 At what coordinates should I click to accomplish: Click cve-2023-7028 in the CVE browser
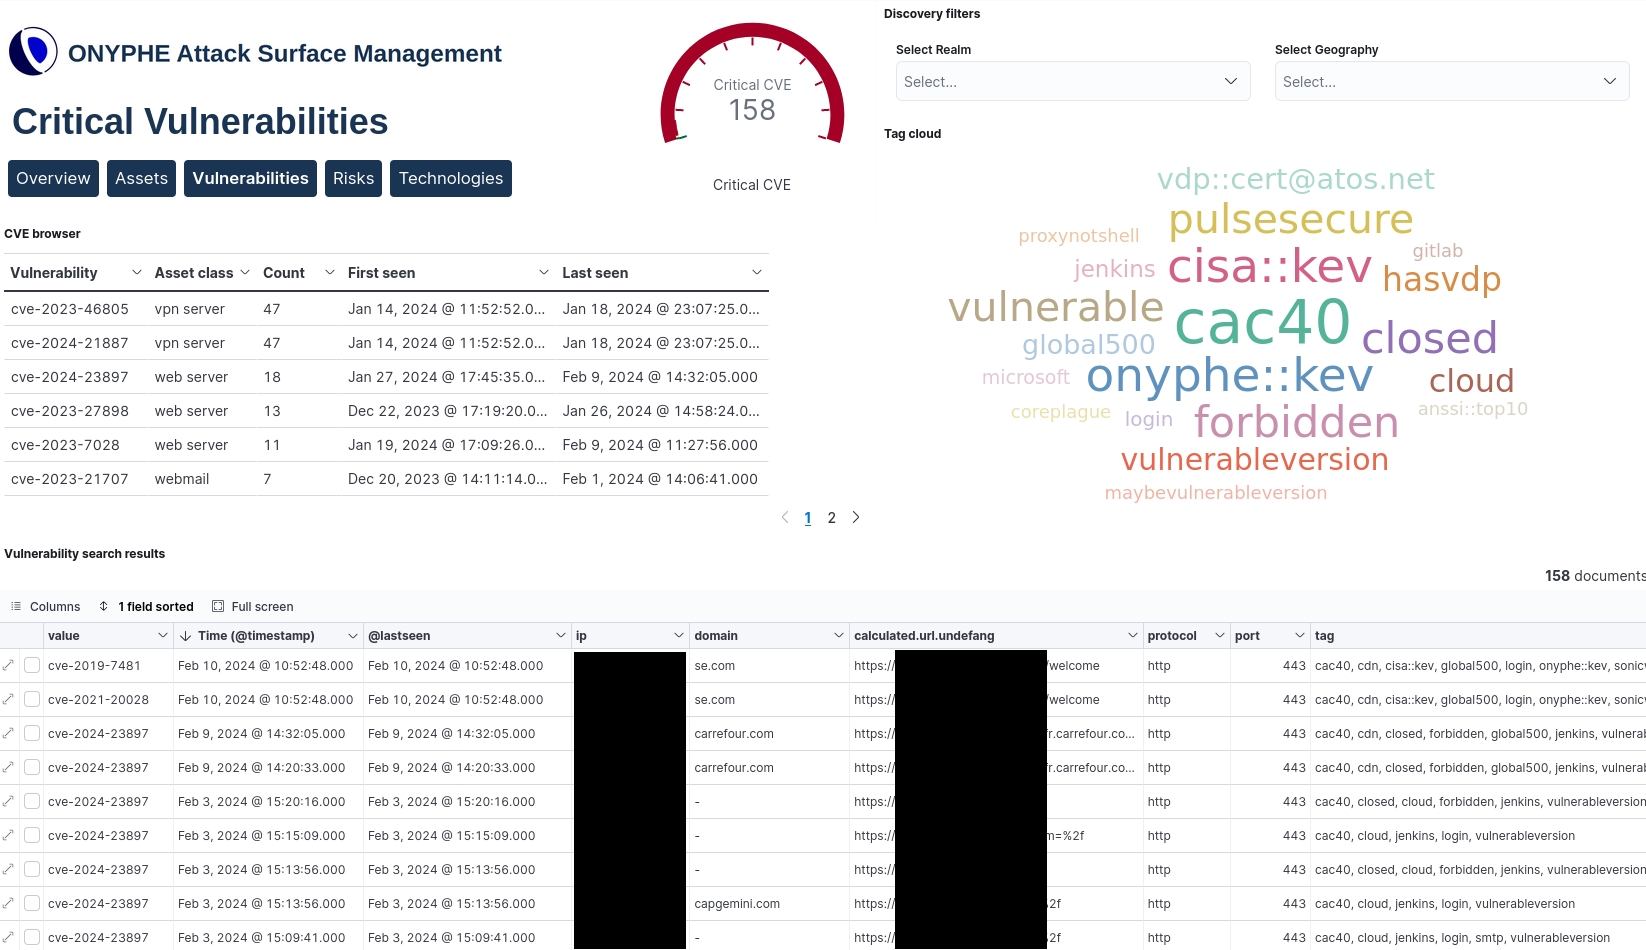65,445
